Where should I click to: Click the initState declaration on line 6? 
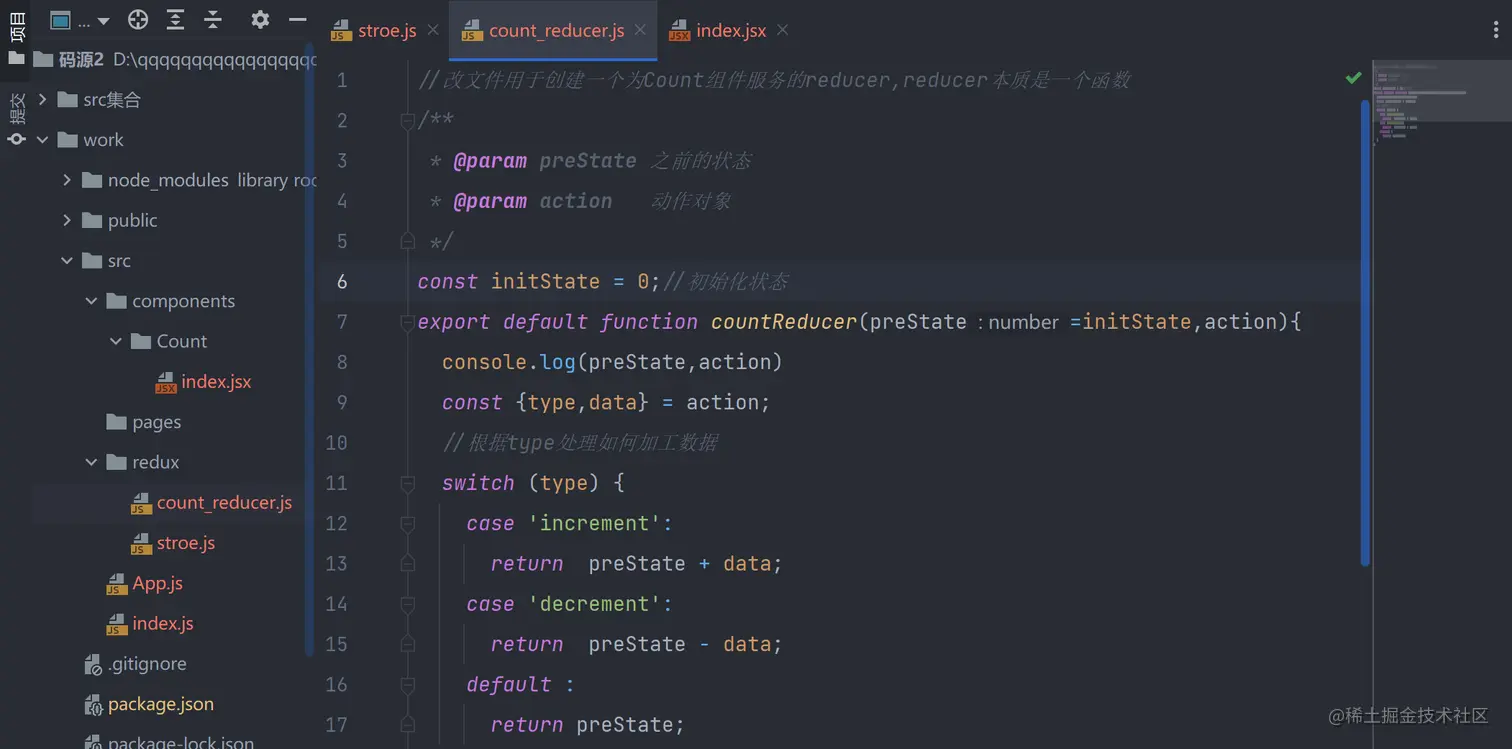coord(545,281)
